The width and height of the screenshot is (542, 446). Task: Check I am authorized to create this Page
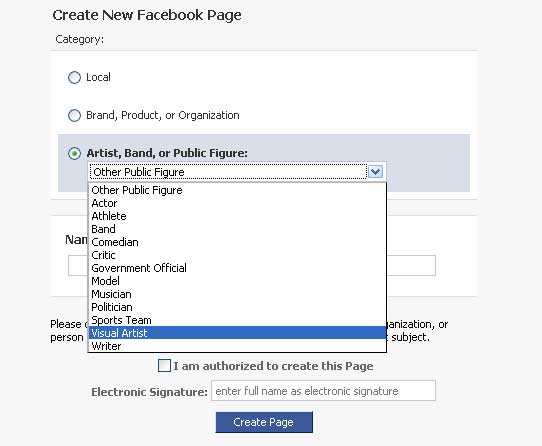[164, 366]
